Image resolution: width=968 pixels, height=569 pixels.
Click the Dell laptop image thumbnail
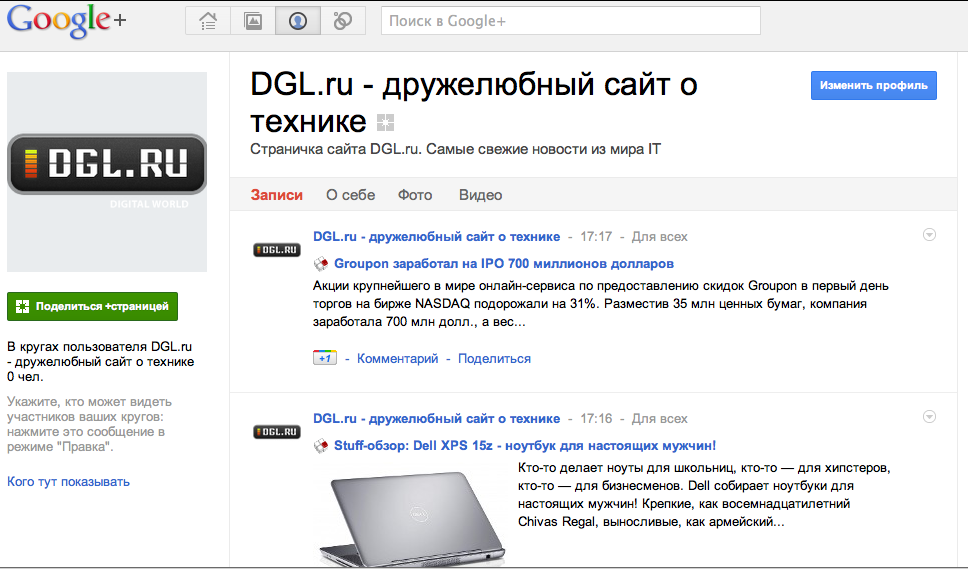coord(412,517)
